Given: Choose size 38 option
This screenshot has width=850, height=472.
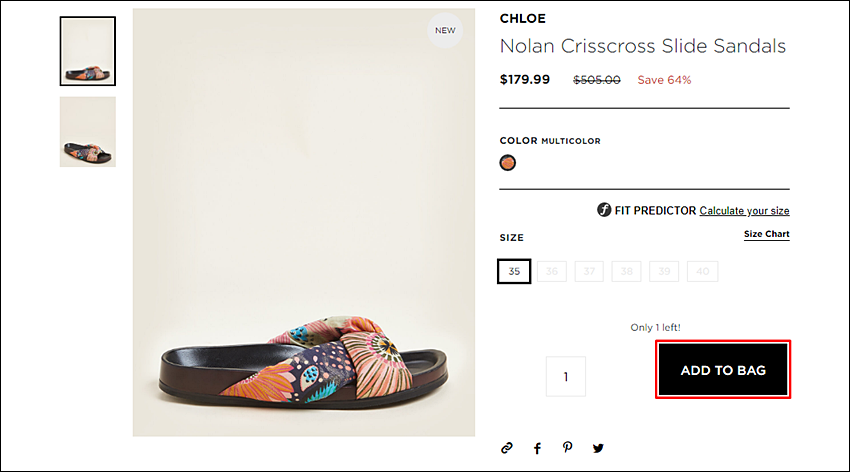Looking at the screenshot, I should click(x=627, y=271).
